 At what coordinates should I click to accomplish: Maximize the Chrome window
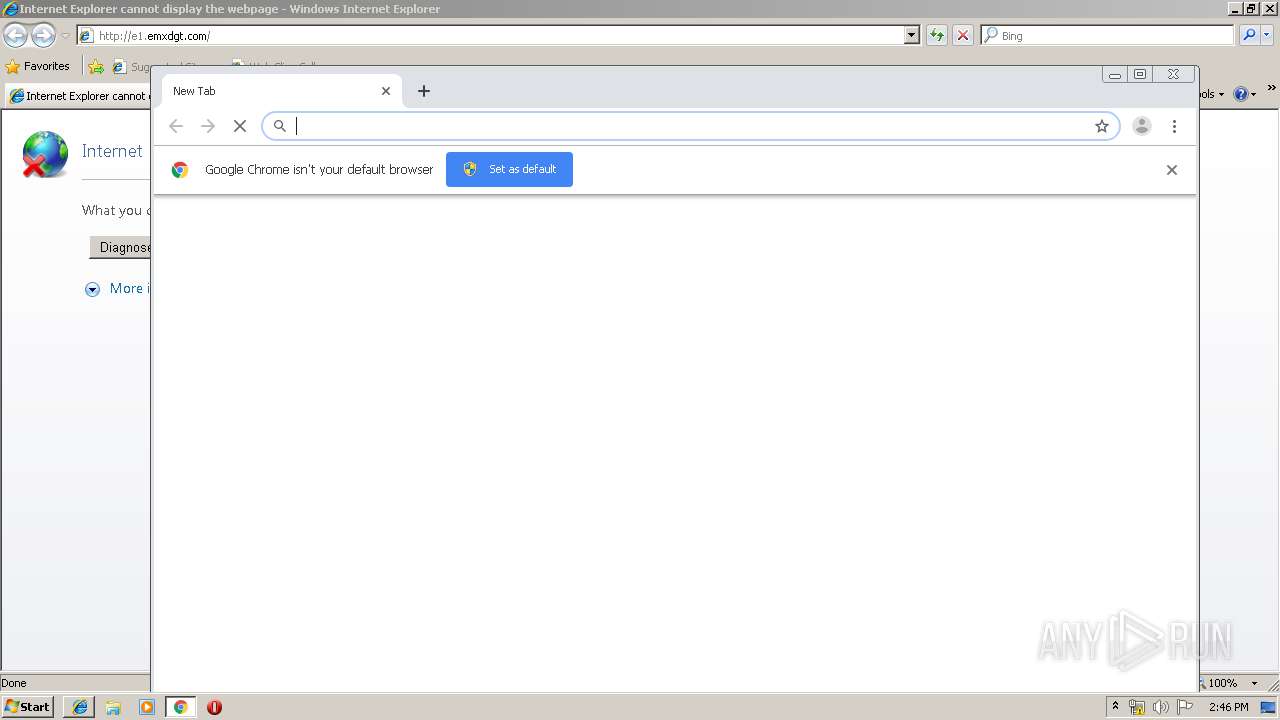coord(1140,74)
